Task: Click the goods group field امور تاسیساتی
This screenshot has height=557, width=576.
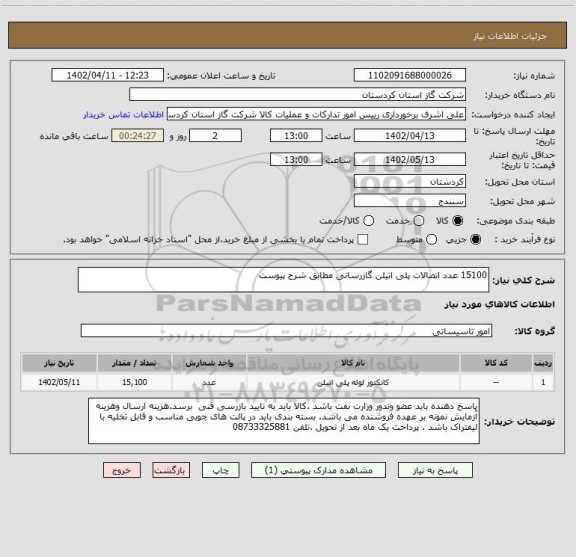Action: (286, 331)
